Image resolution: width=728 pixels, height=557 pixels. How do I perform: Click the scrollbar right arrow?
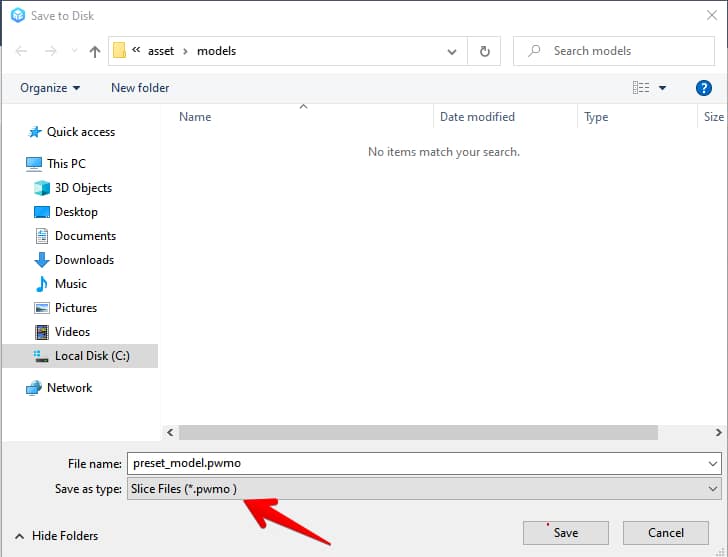[x=718, y=433]
